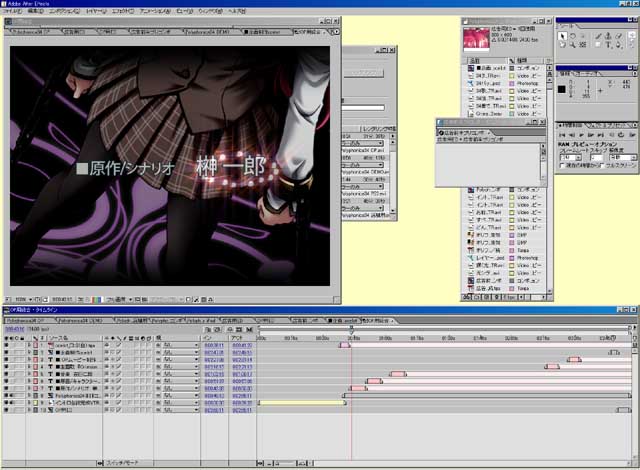This screenshot has width=640, height=470.
Task: Click layer 7 Out point timecode
Action: click(242, 388)
